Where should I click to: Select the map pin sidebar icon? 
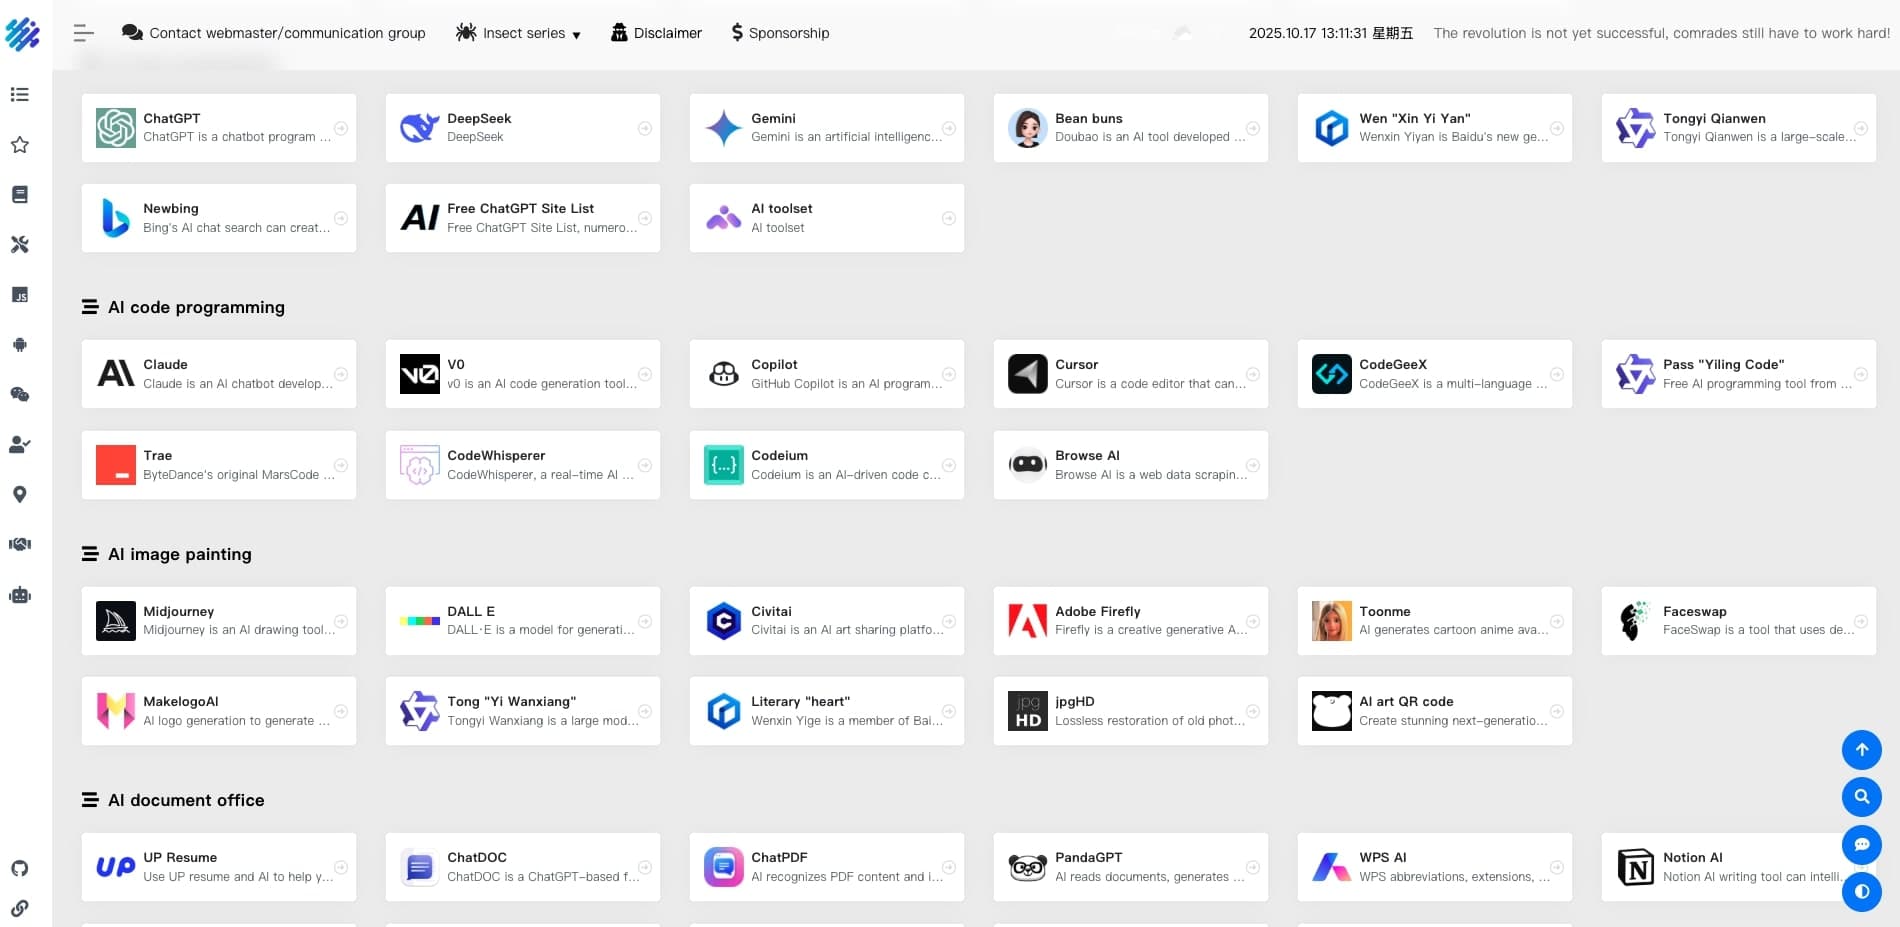tap(19, 495)
